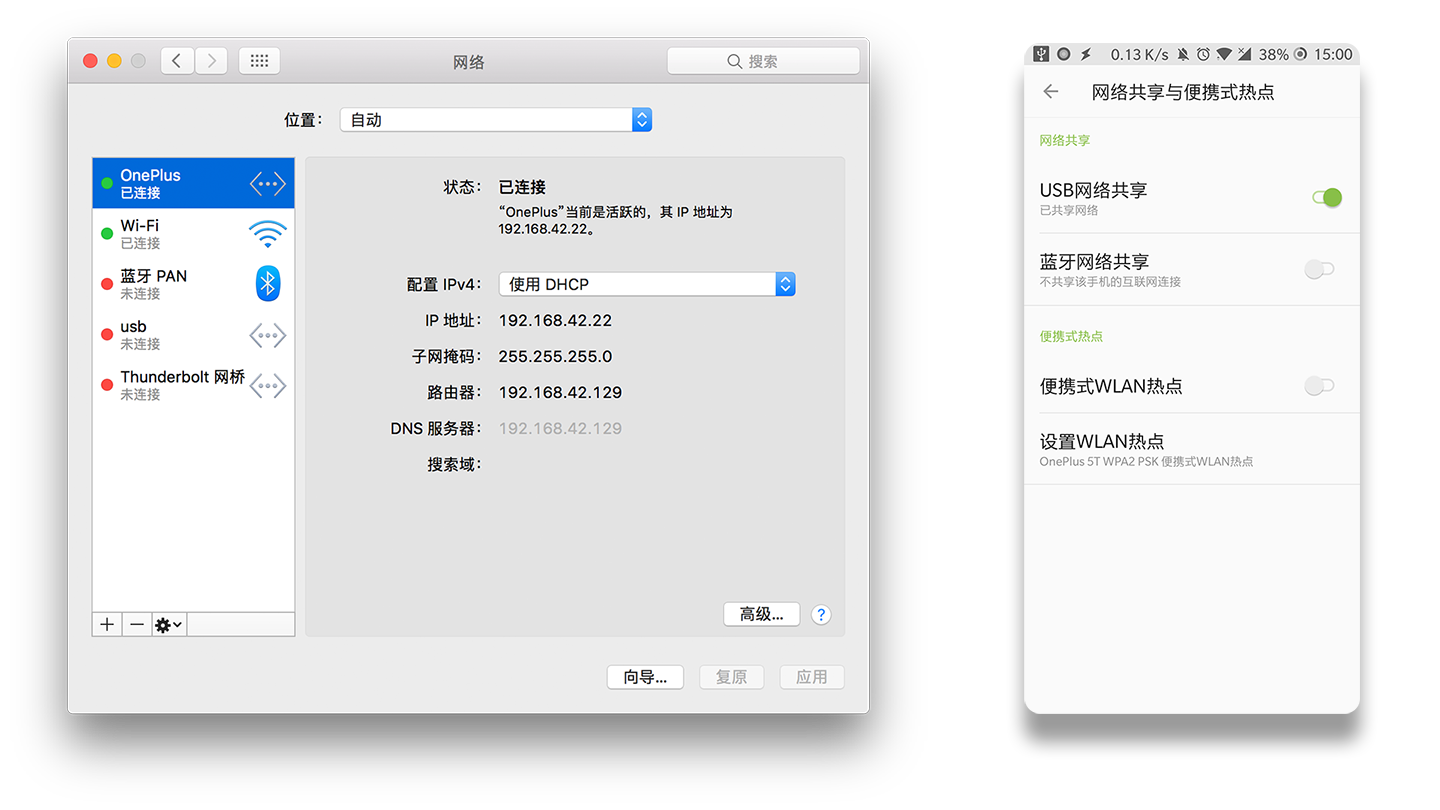Remove selected service with minus button
The width and height of the screenshot is (1440, 810).
[137, 625]
